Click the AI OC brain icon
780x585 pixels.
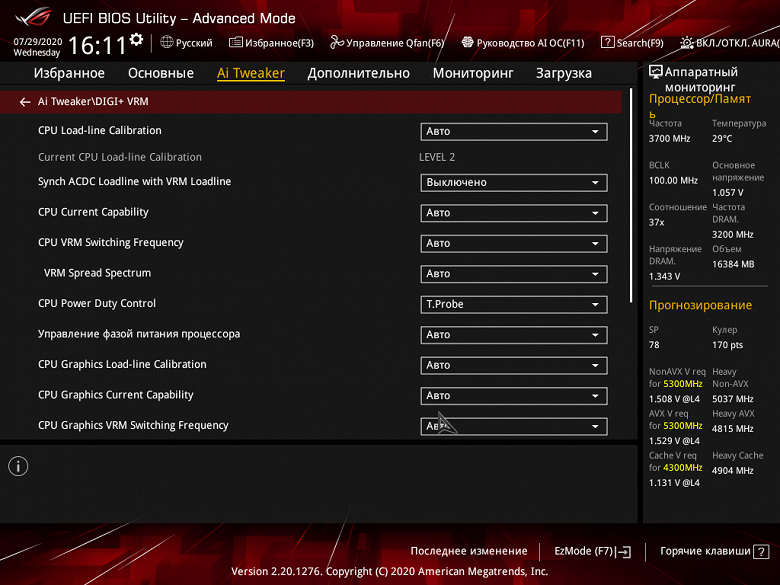point(467,42)
